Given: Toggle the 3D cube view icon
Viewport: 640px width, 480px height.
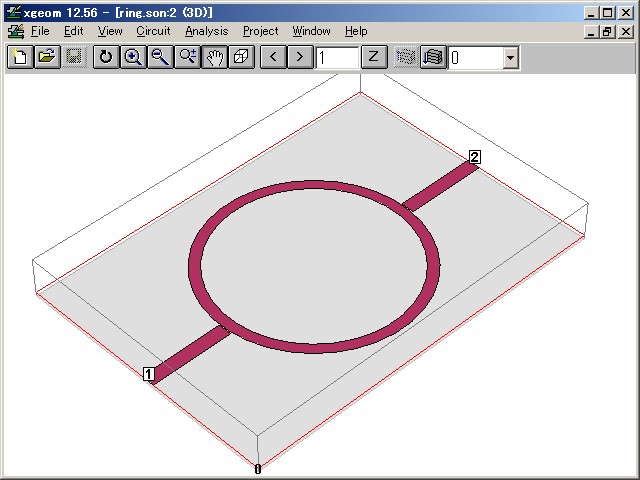Looking at the screenshot, I should coord(241,57).
